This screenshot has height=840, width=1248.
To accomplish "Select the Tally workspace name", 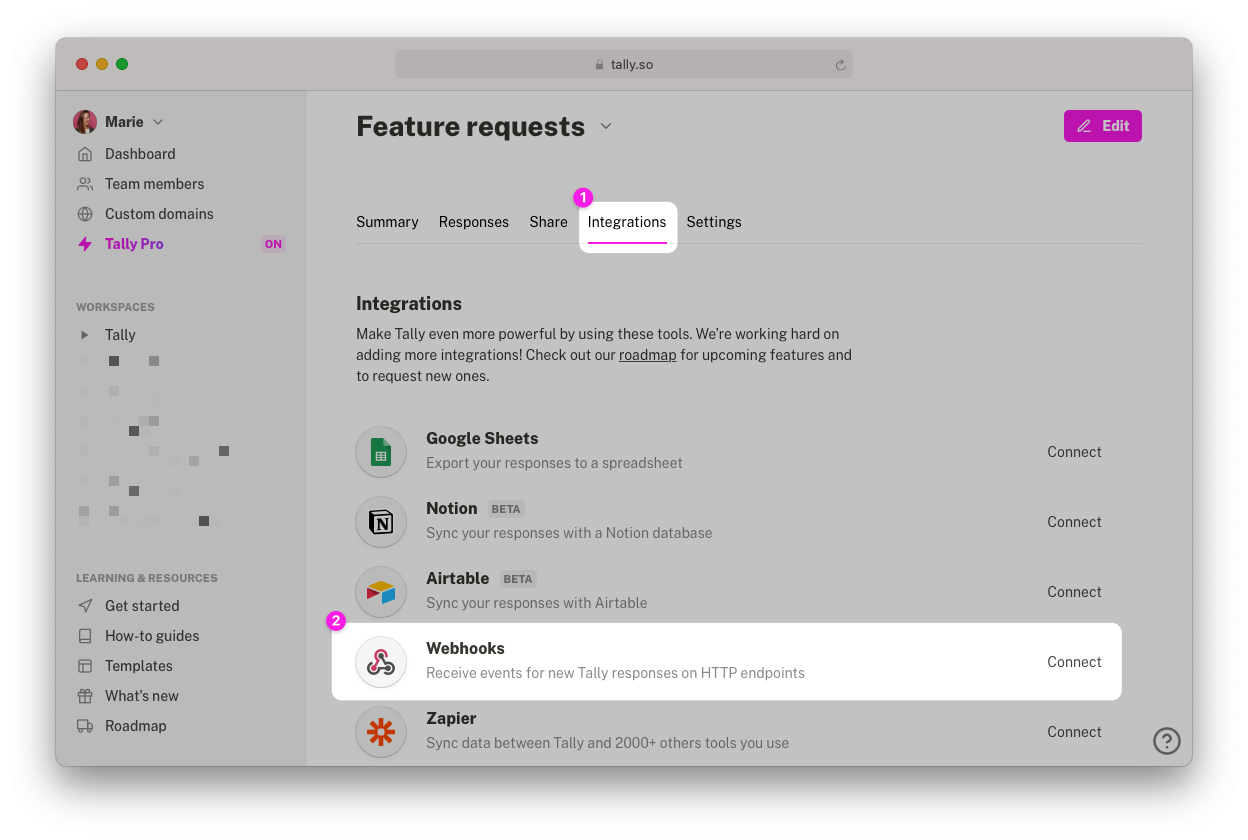I will [x=120, y=335].
